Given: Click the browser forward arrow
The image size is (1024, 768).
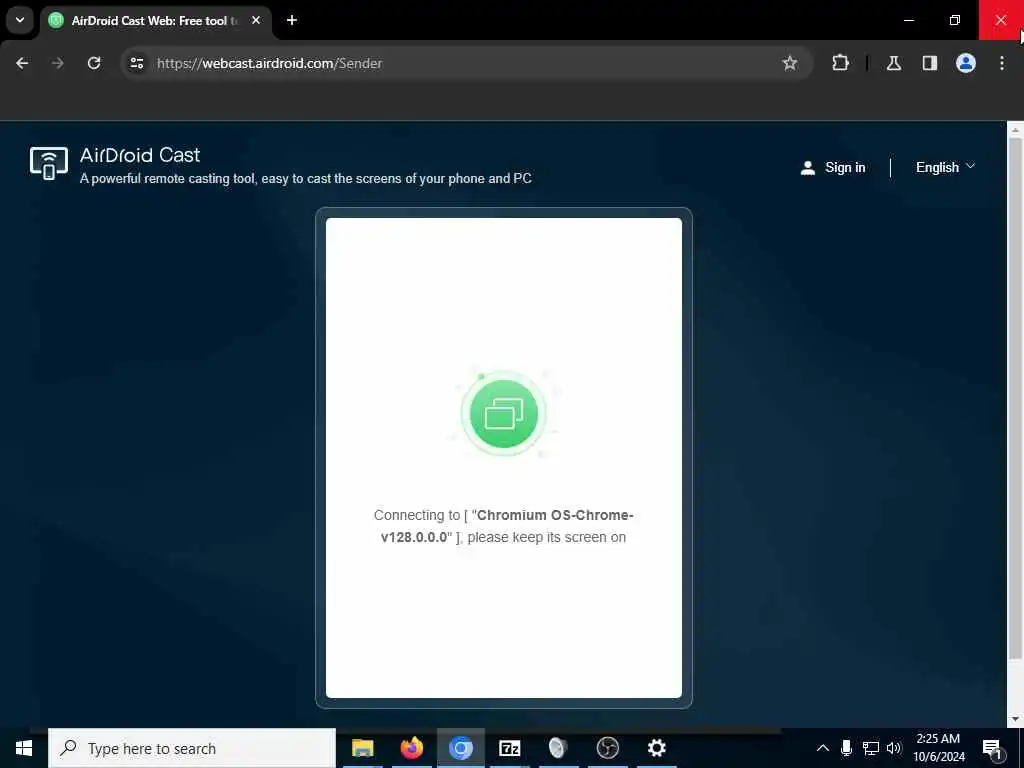Looking at the screenshot, I should tap(58, 63).
